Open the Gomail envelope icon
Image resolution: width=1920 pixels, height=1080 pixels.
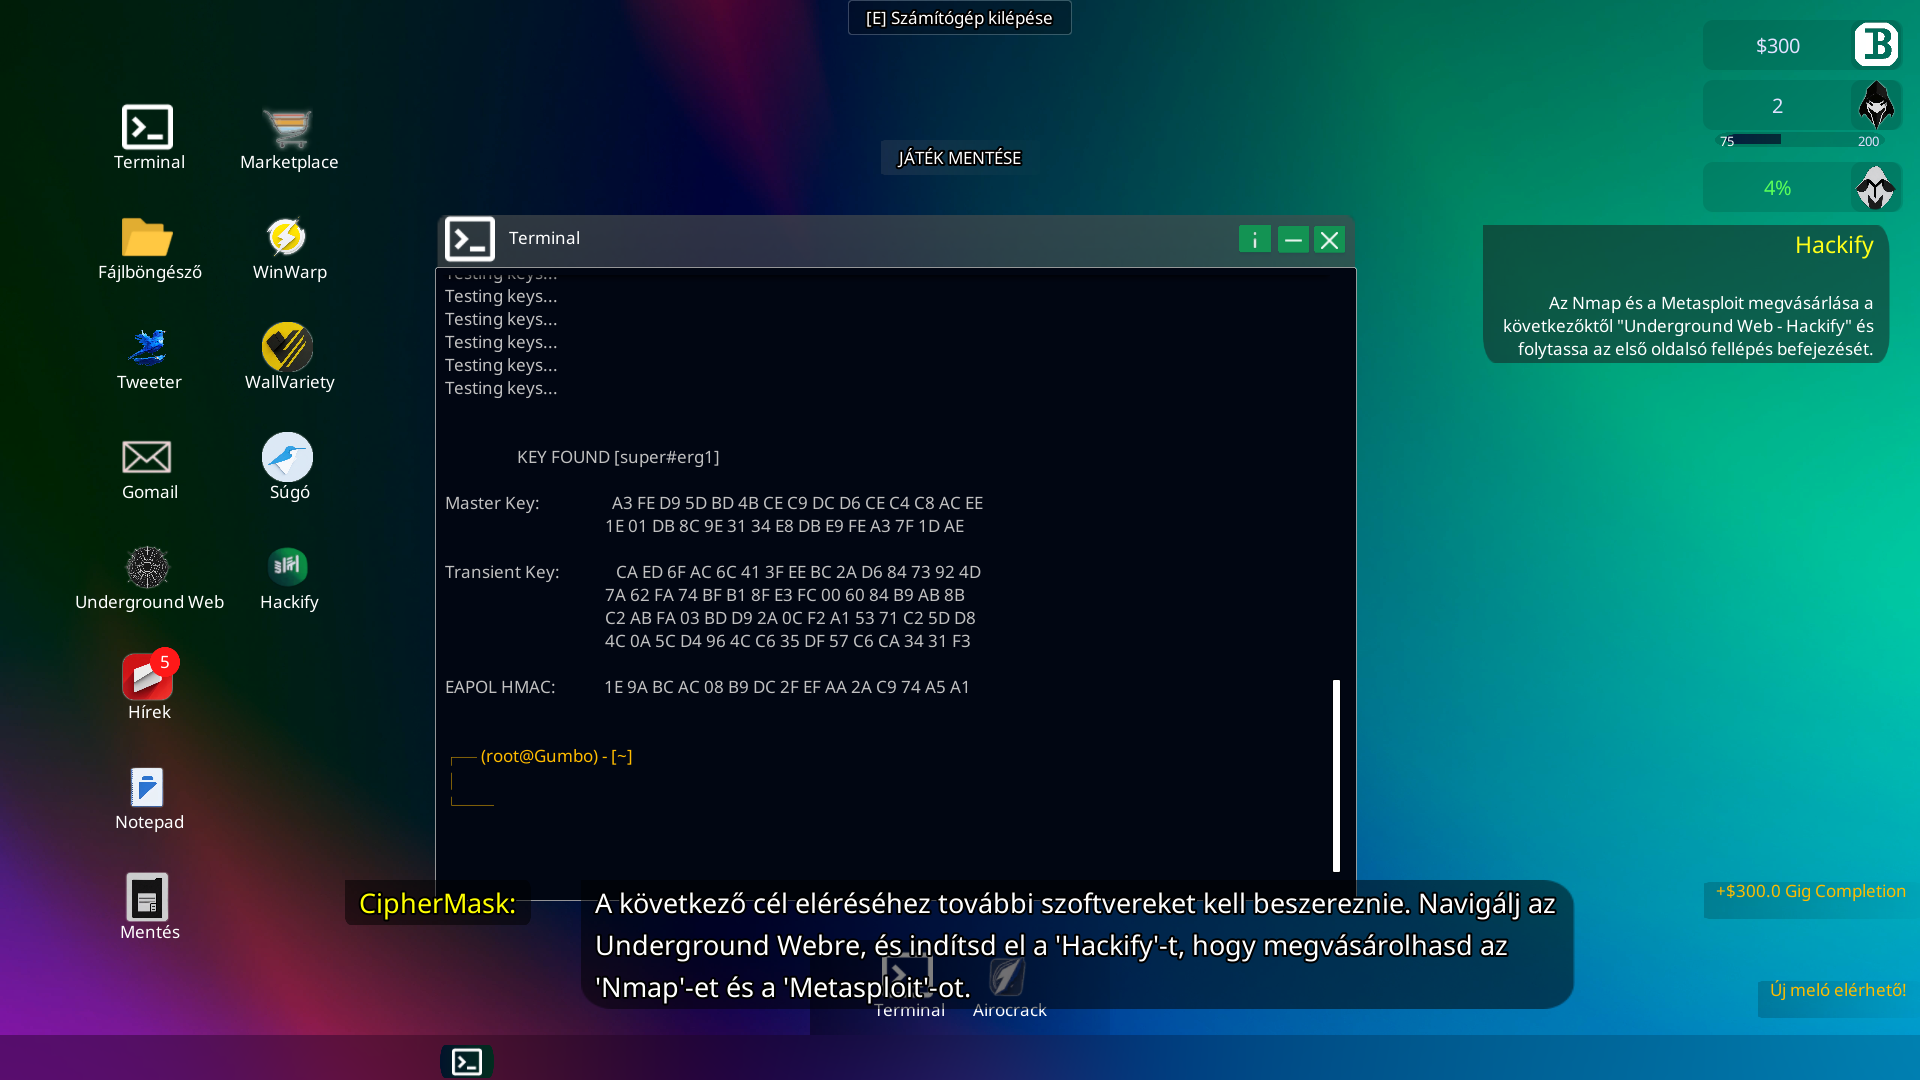coord(148,458)
